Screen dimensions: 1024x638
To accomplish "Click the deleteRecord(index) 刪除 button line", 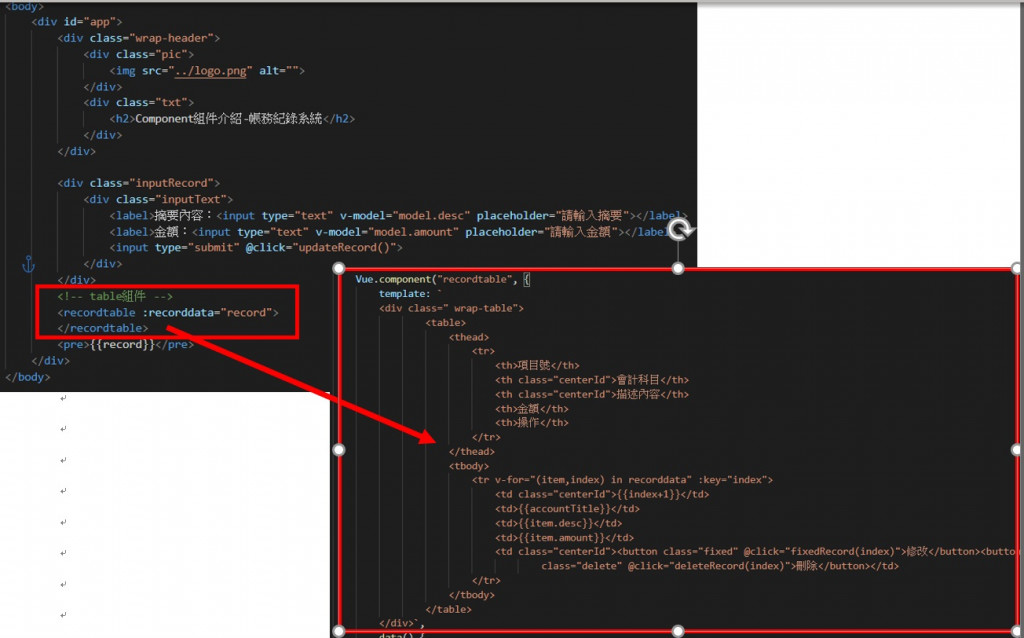I will point(720,566).
